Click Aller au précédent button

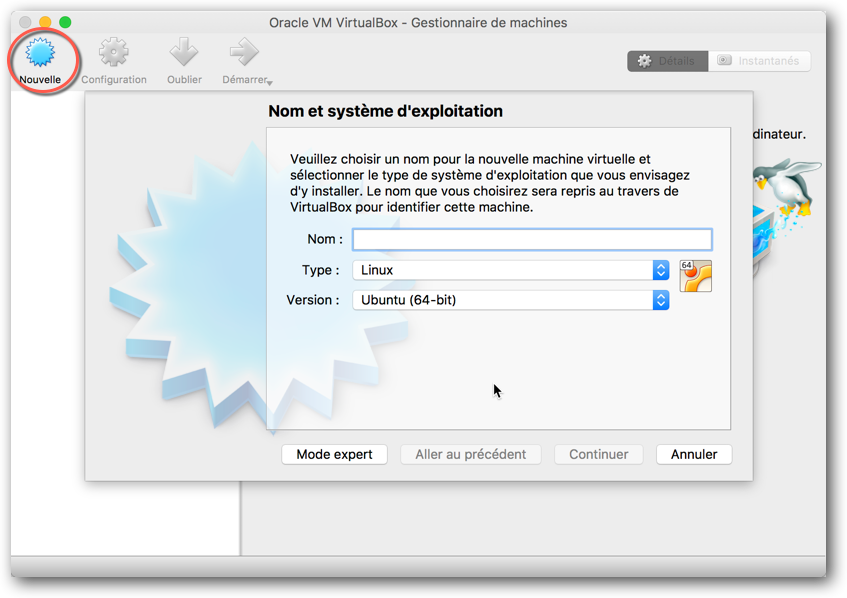point(470,454)
